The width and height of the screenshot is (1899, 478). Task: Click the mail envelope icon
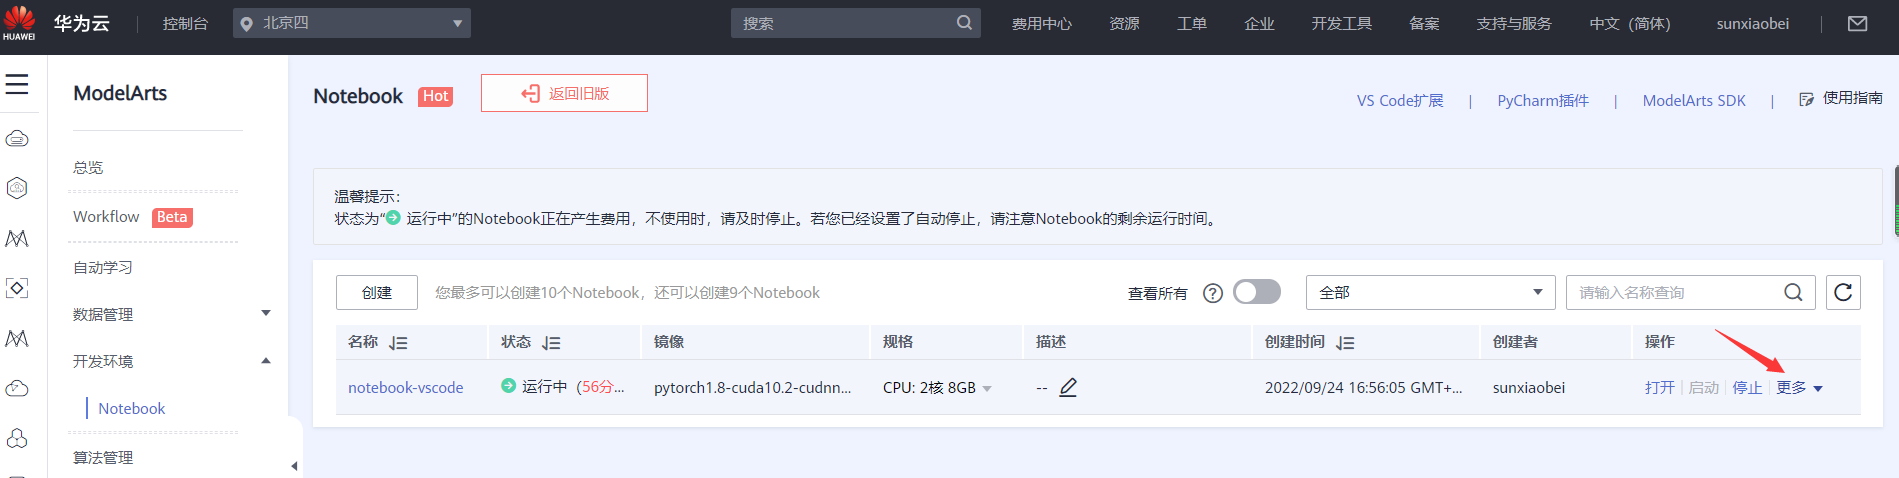pyautogui.click(x=1857, y=24)
